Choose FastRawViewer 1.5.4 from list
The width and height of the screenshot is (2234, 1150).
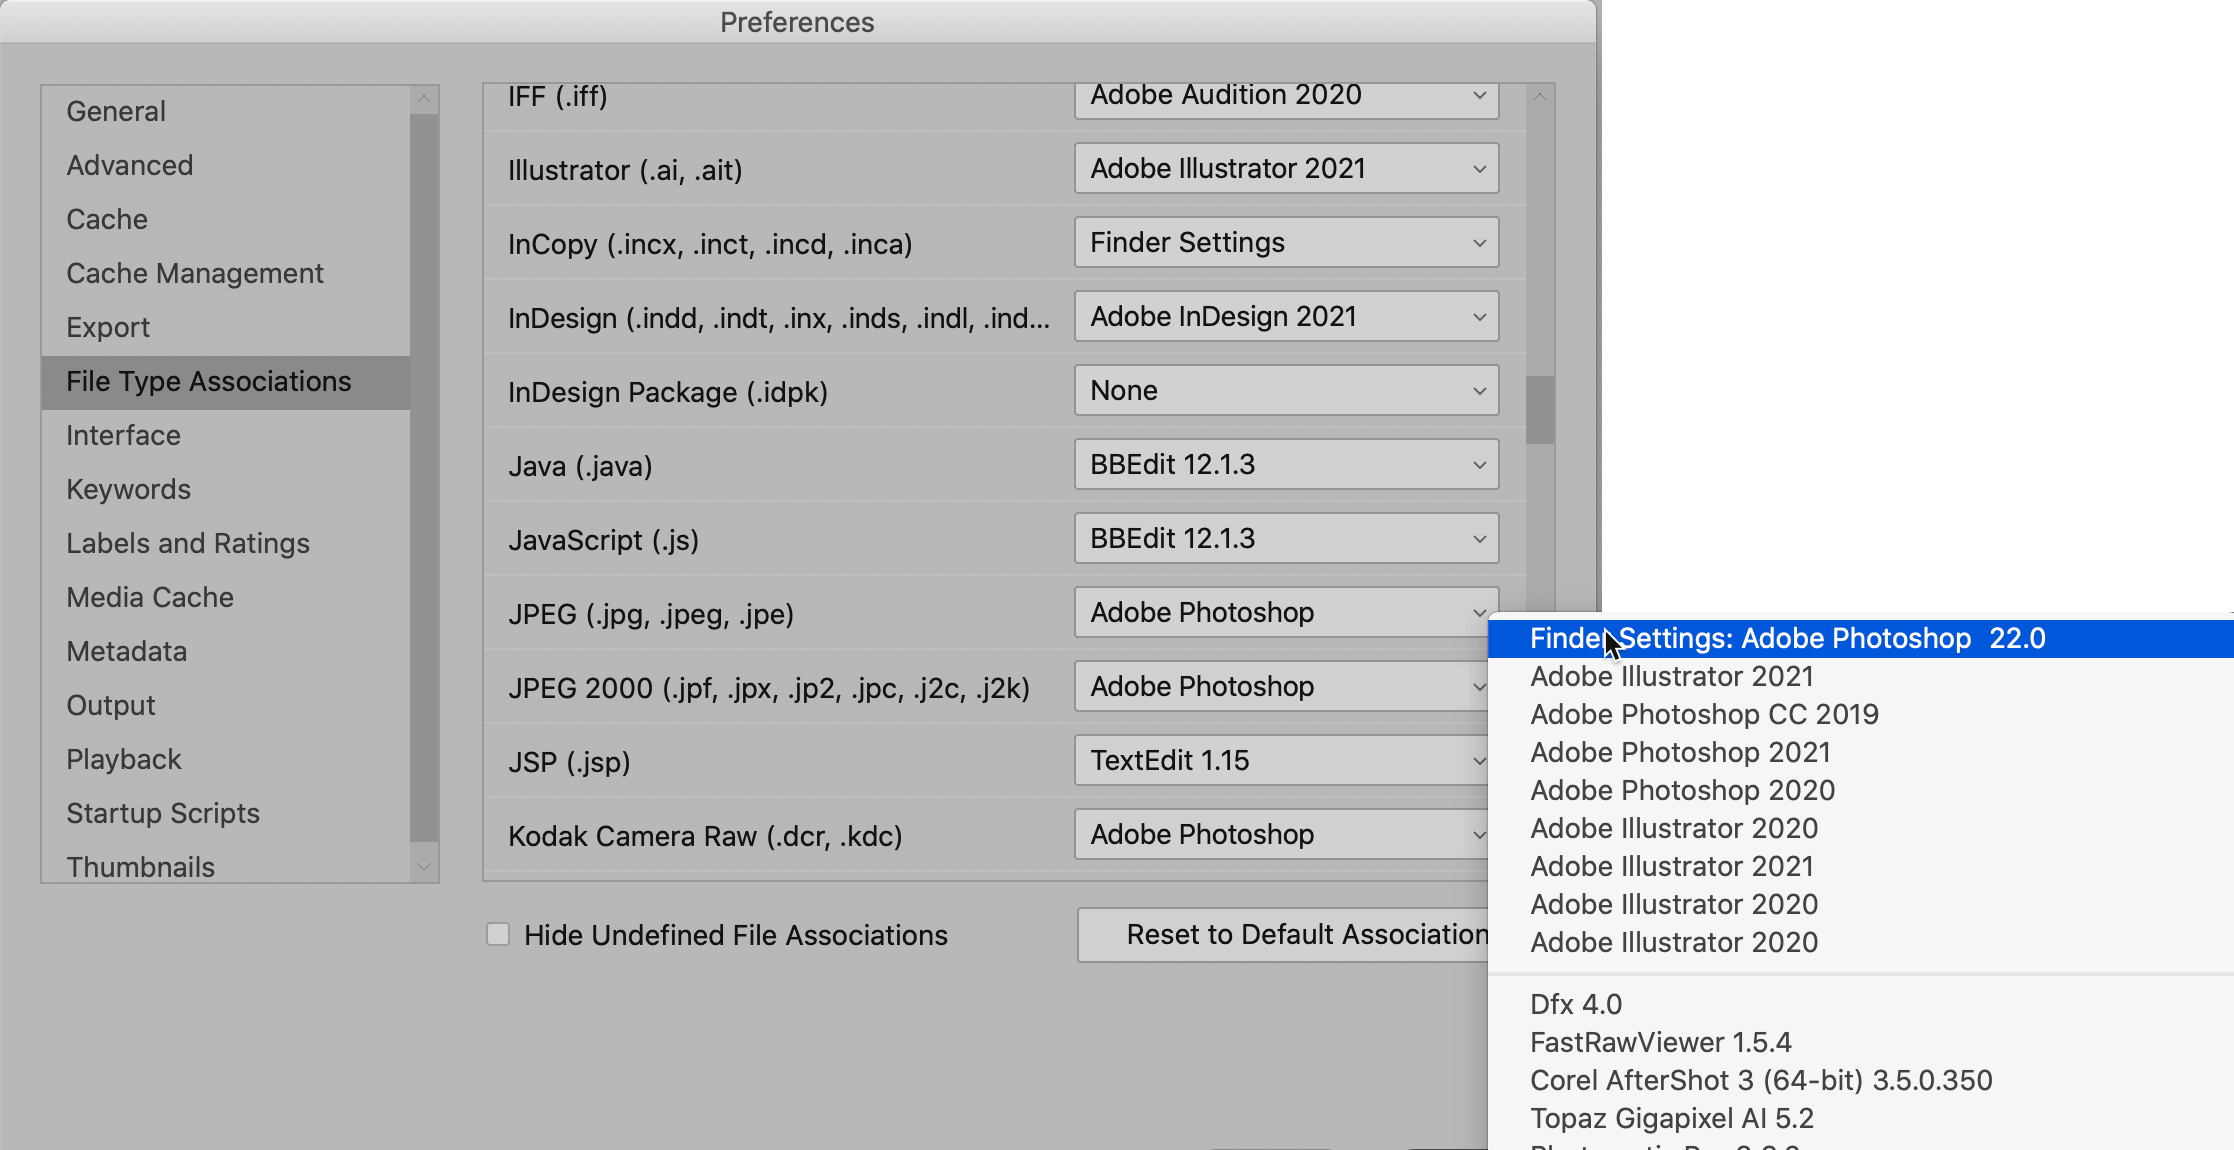[1660, 1043]
